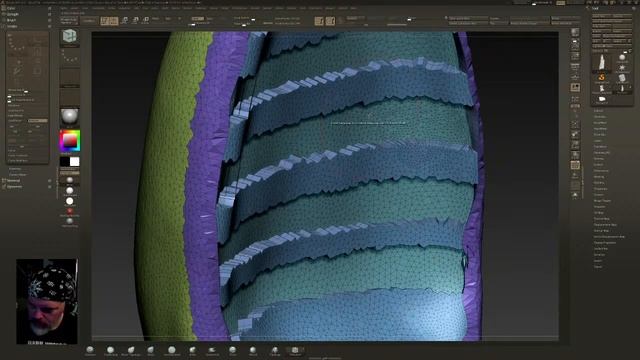This screenshot has height=360, width=640.
Task: Click the Rotate view icon on right shelf
Action: pyautogui.click(x=575, y=155)
